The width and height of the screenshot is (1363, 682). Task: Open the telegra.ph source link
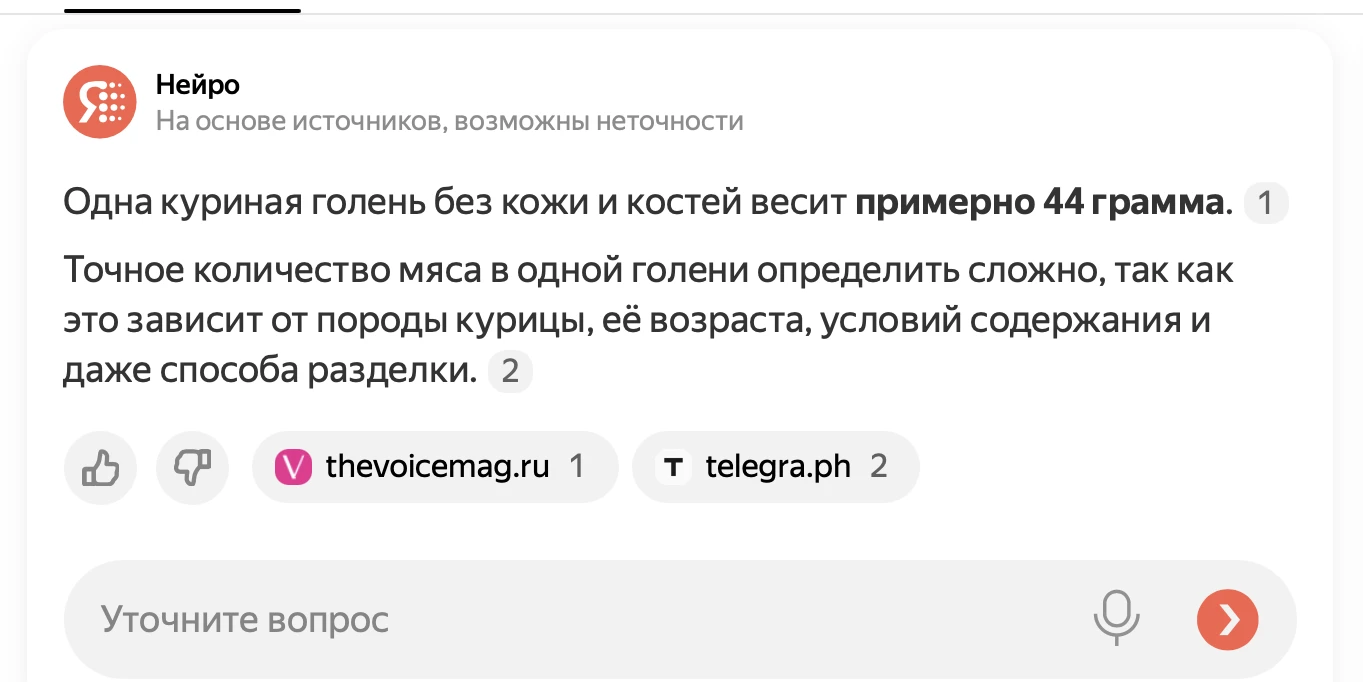tap(777, 467)
